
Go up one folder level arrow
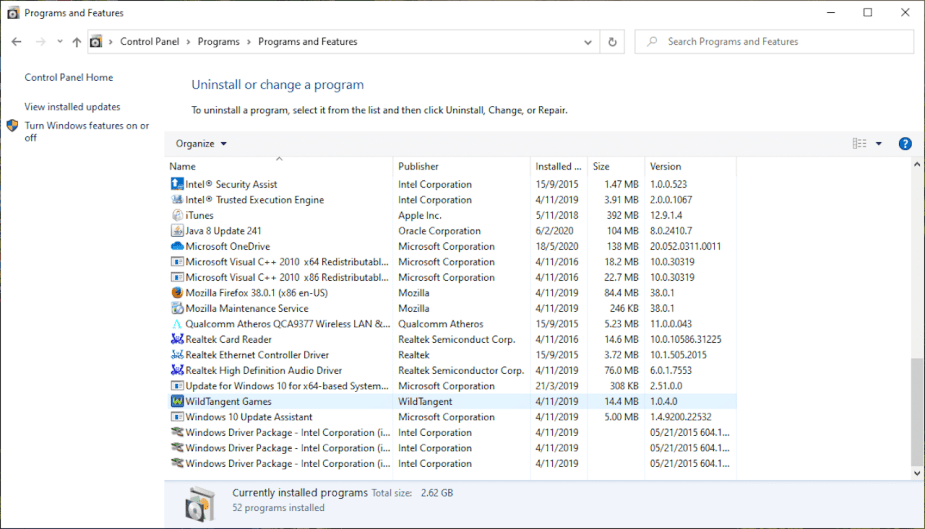click(77, 42)
